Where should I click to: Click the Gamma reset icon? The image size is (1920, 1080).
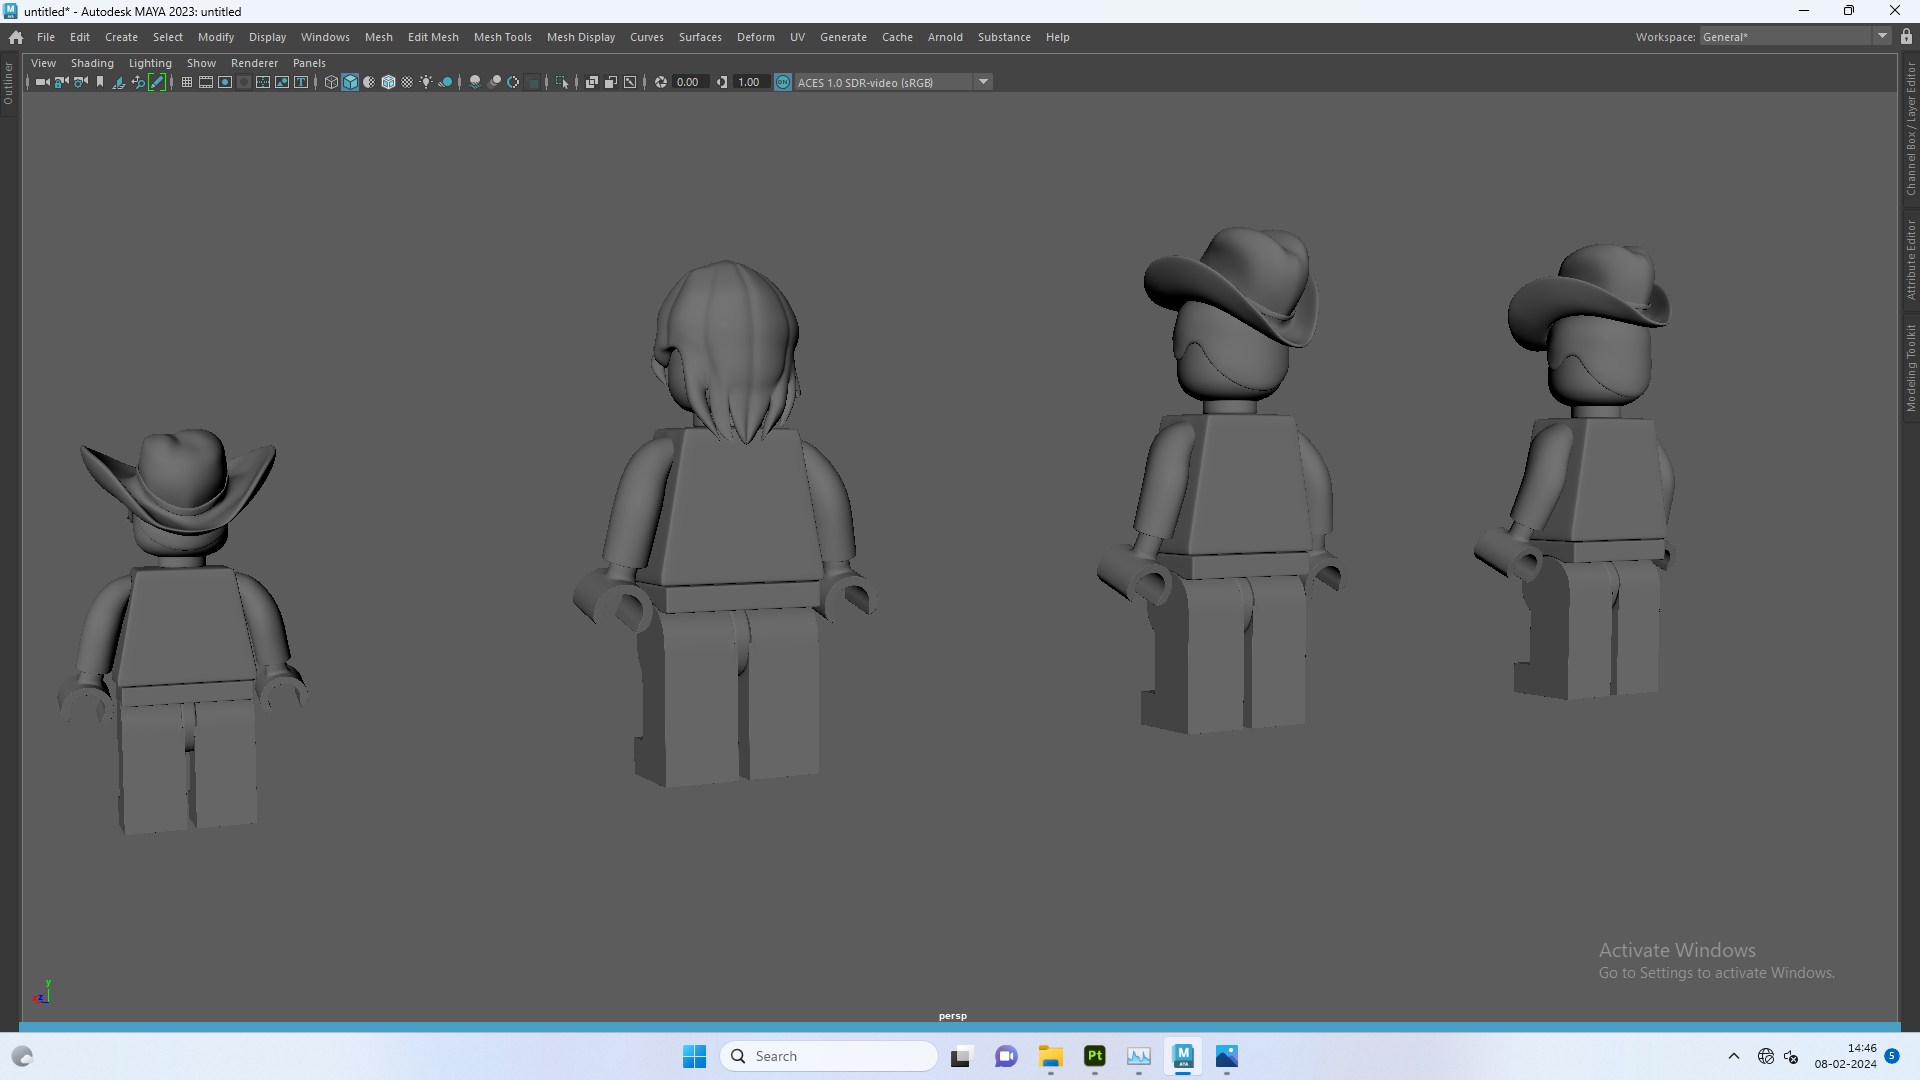722,82
